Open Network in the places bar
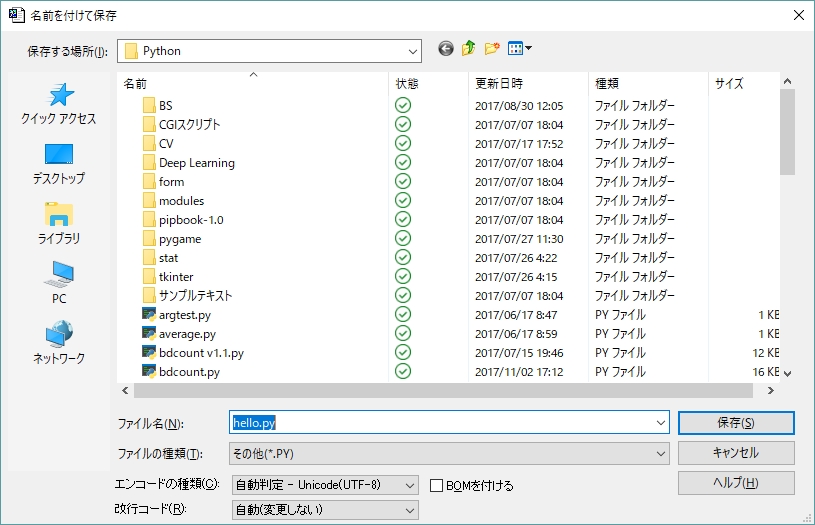Screen dimensions: 815x525 click(x=59, y=344)
